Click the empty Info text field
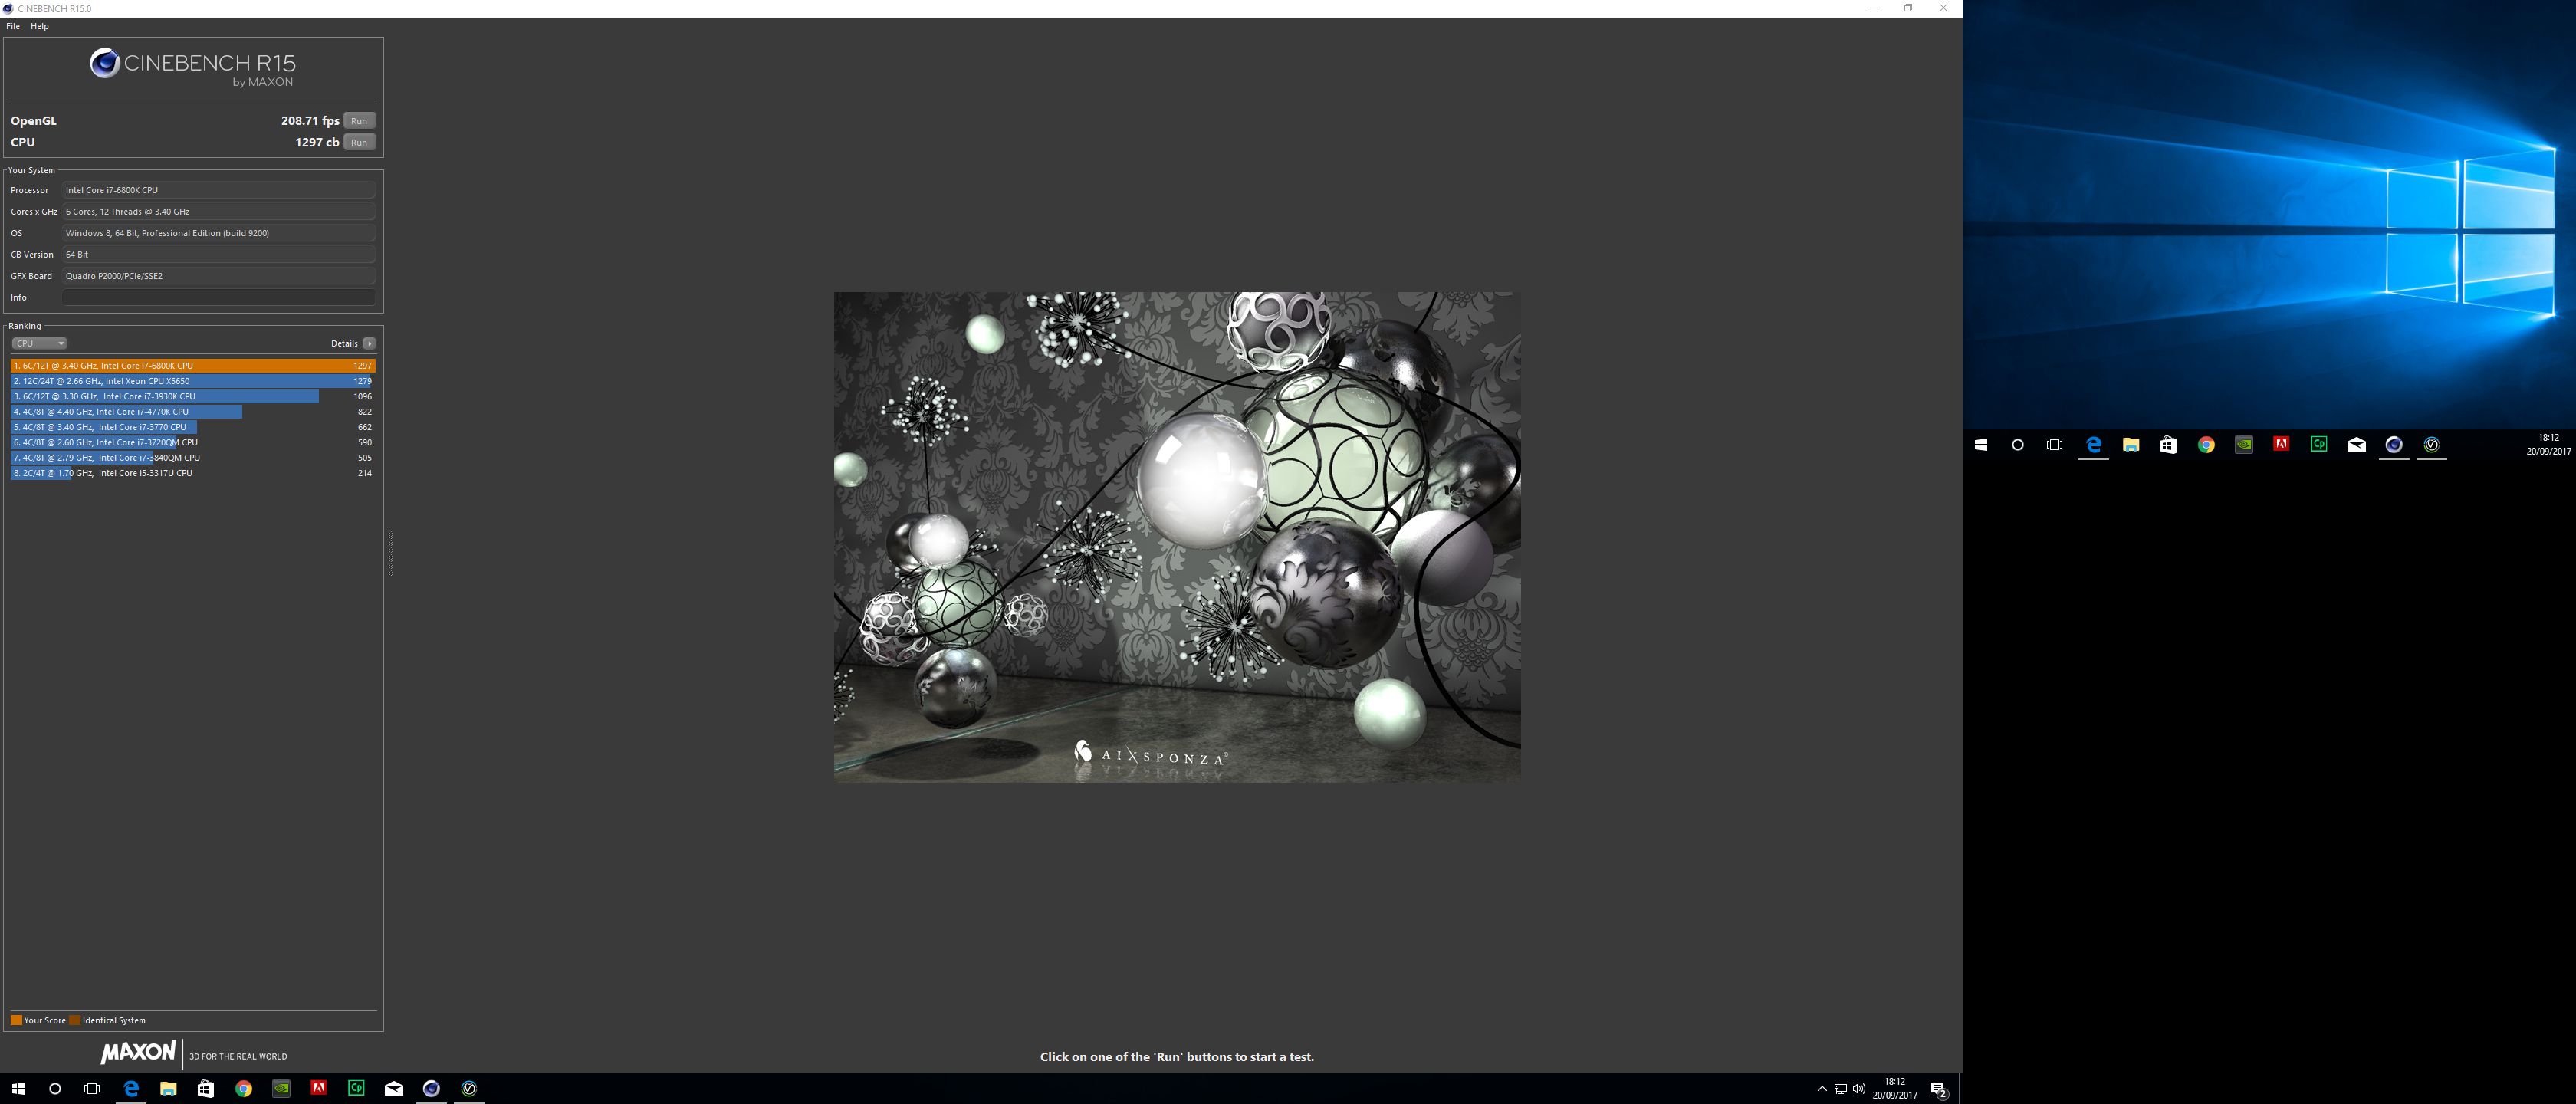 point(218,297)
